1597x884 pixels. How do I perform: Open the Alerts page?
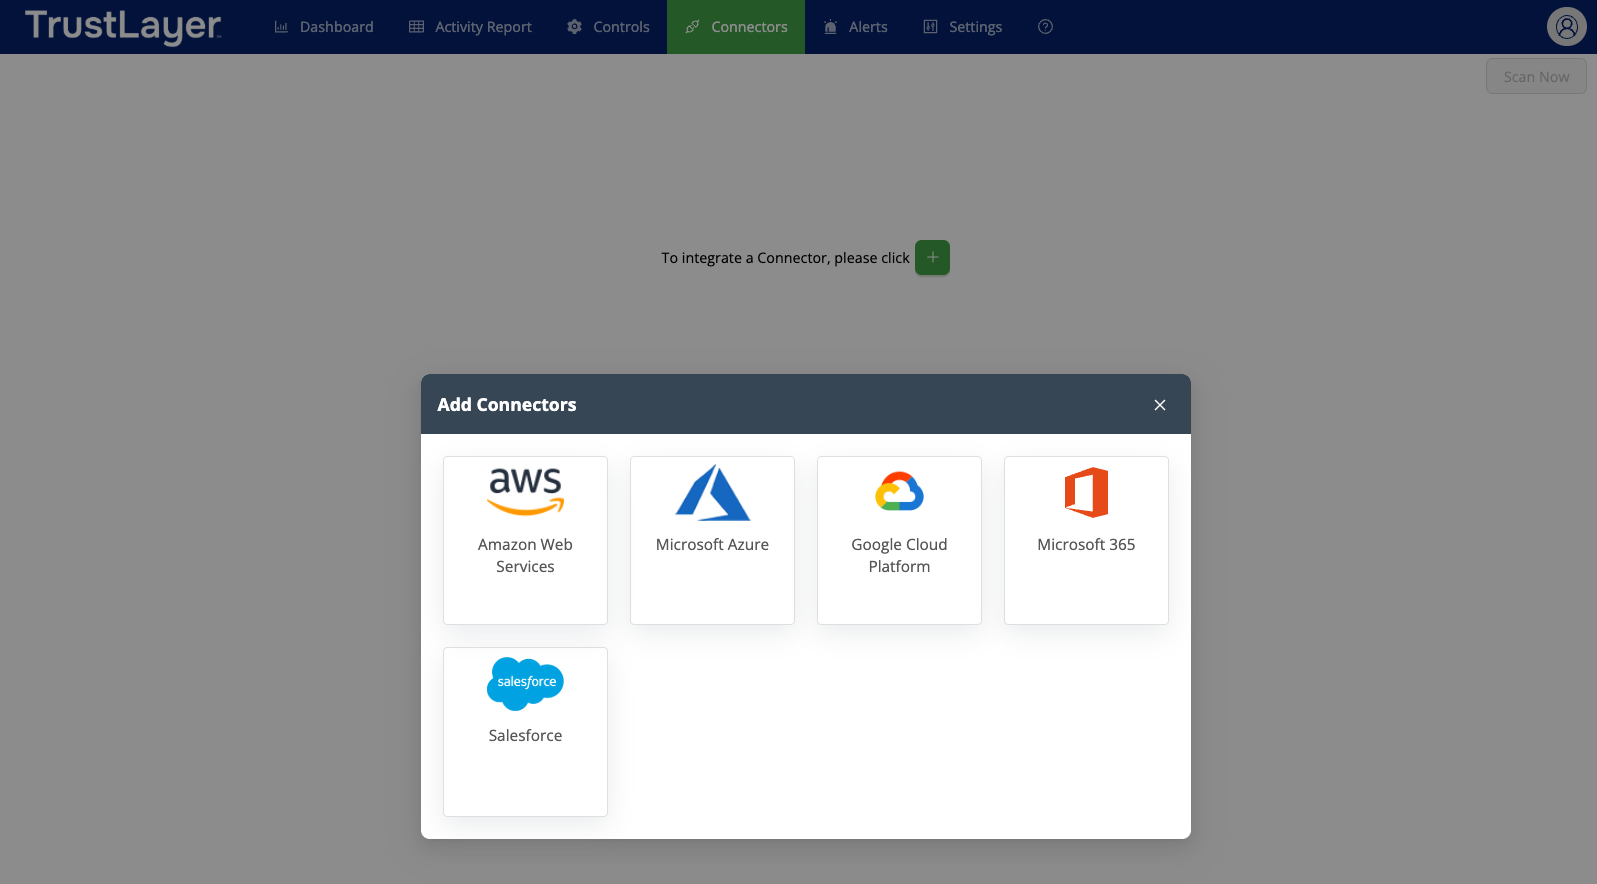[x=855, y=27]
